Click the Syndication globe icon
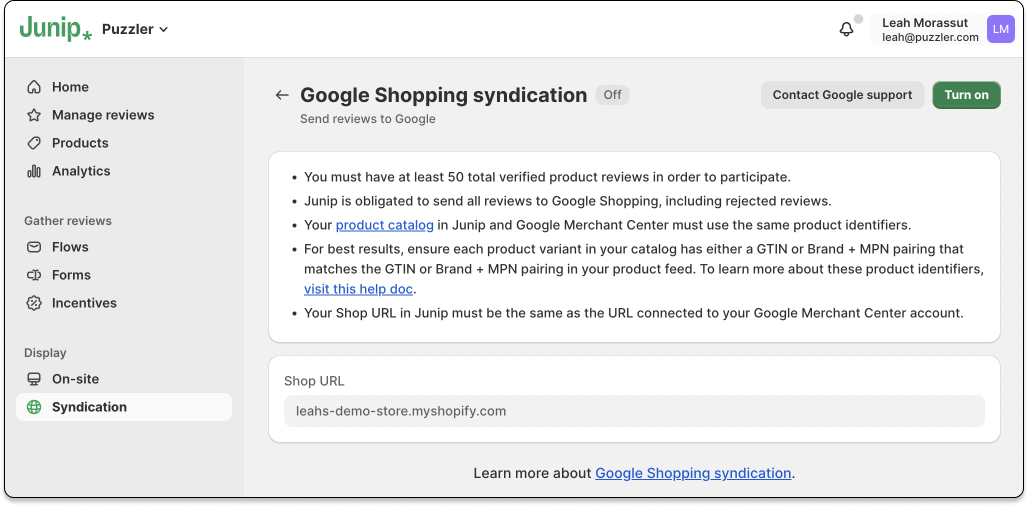 (x=33, y=407)
